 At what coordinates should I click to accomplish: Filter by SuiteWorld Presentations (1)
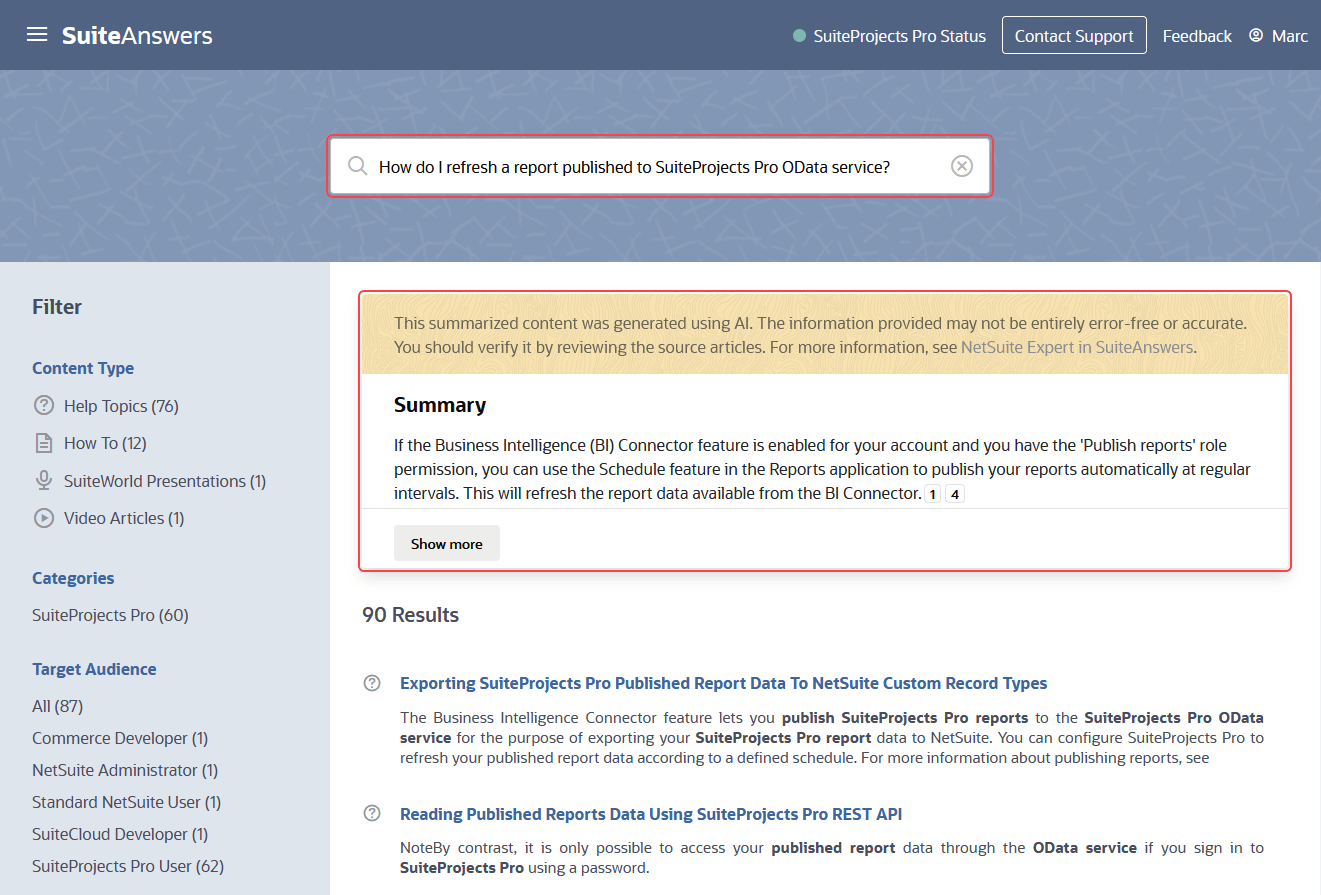165,481
